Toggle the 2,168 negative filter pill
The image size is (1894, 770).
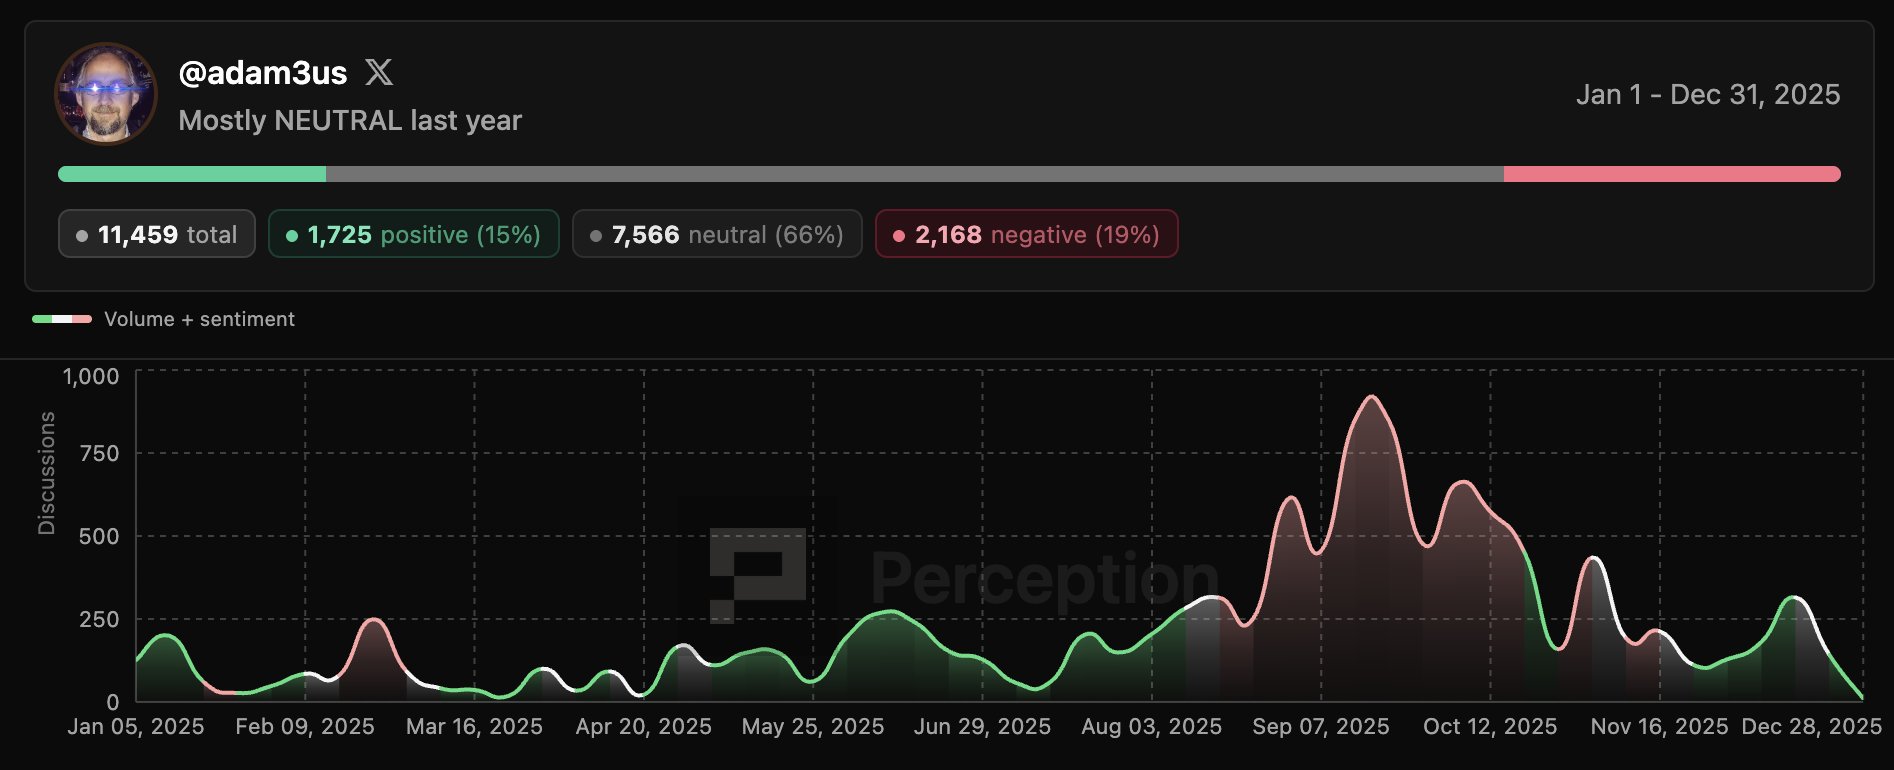pyautogui.click(x=1026, y=234)
